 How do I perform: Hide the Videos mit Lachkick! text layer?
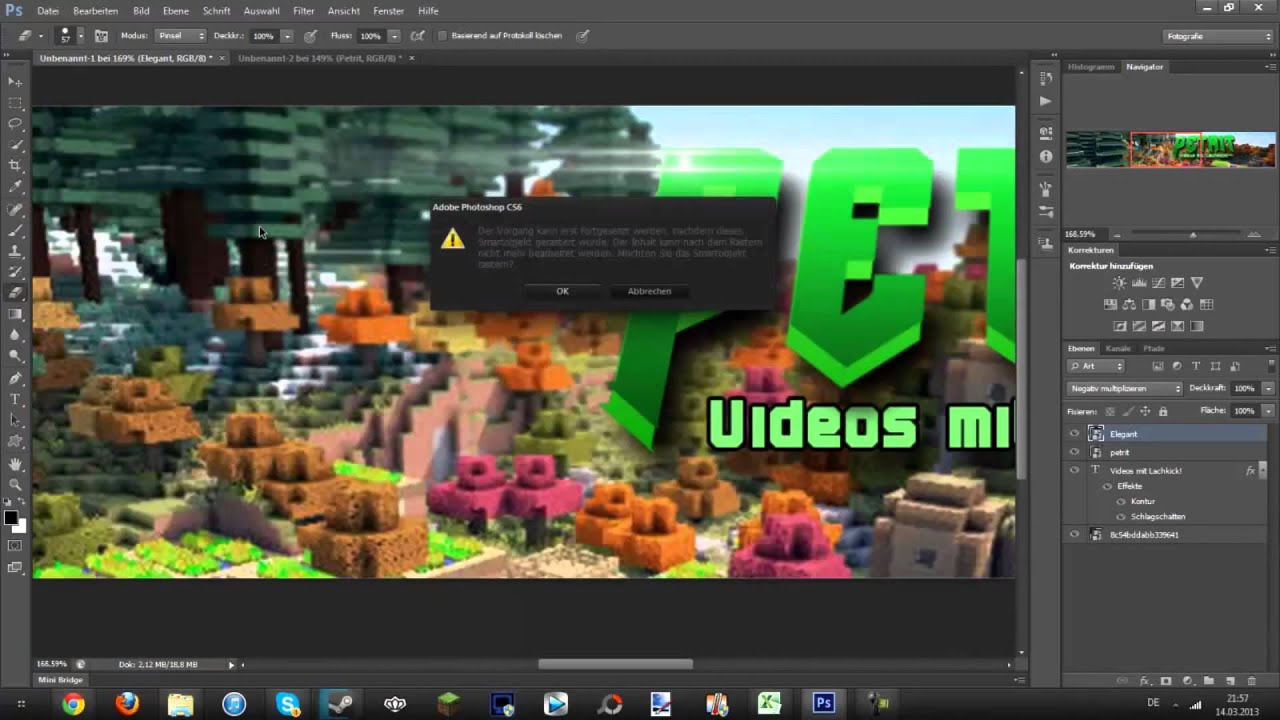click(1075, 470)
